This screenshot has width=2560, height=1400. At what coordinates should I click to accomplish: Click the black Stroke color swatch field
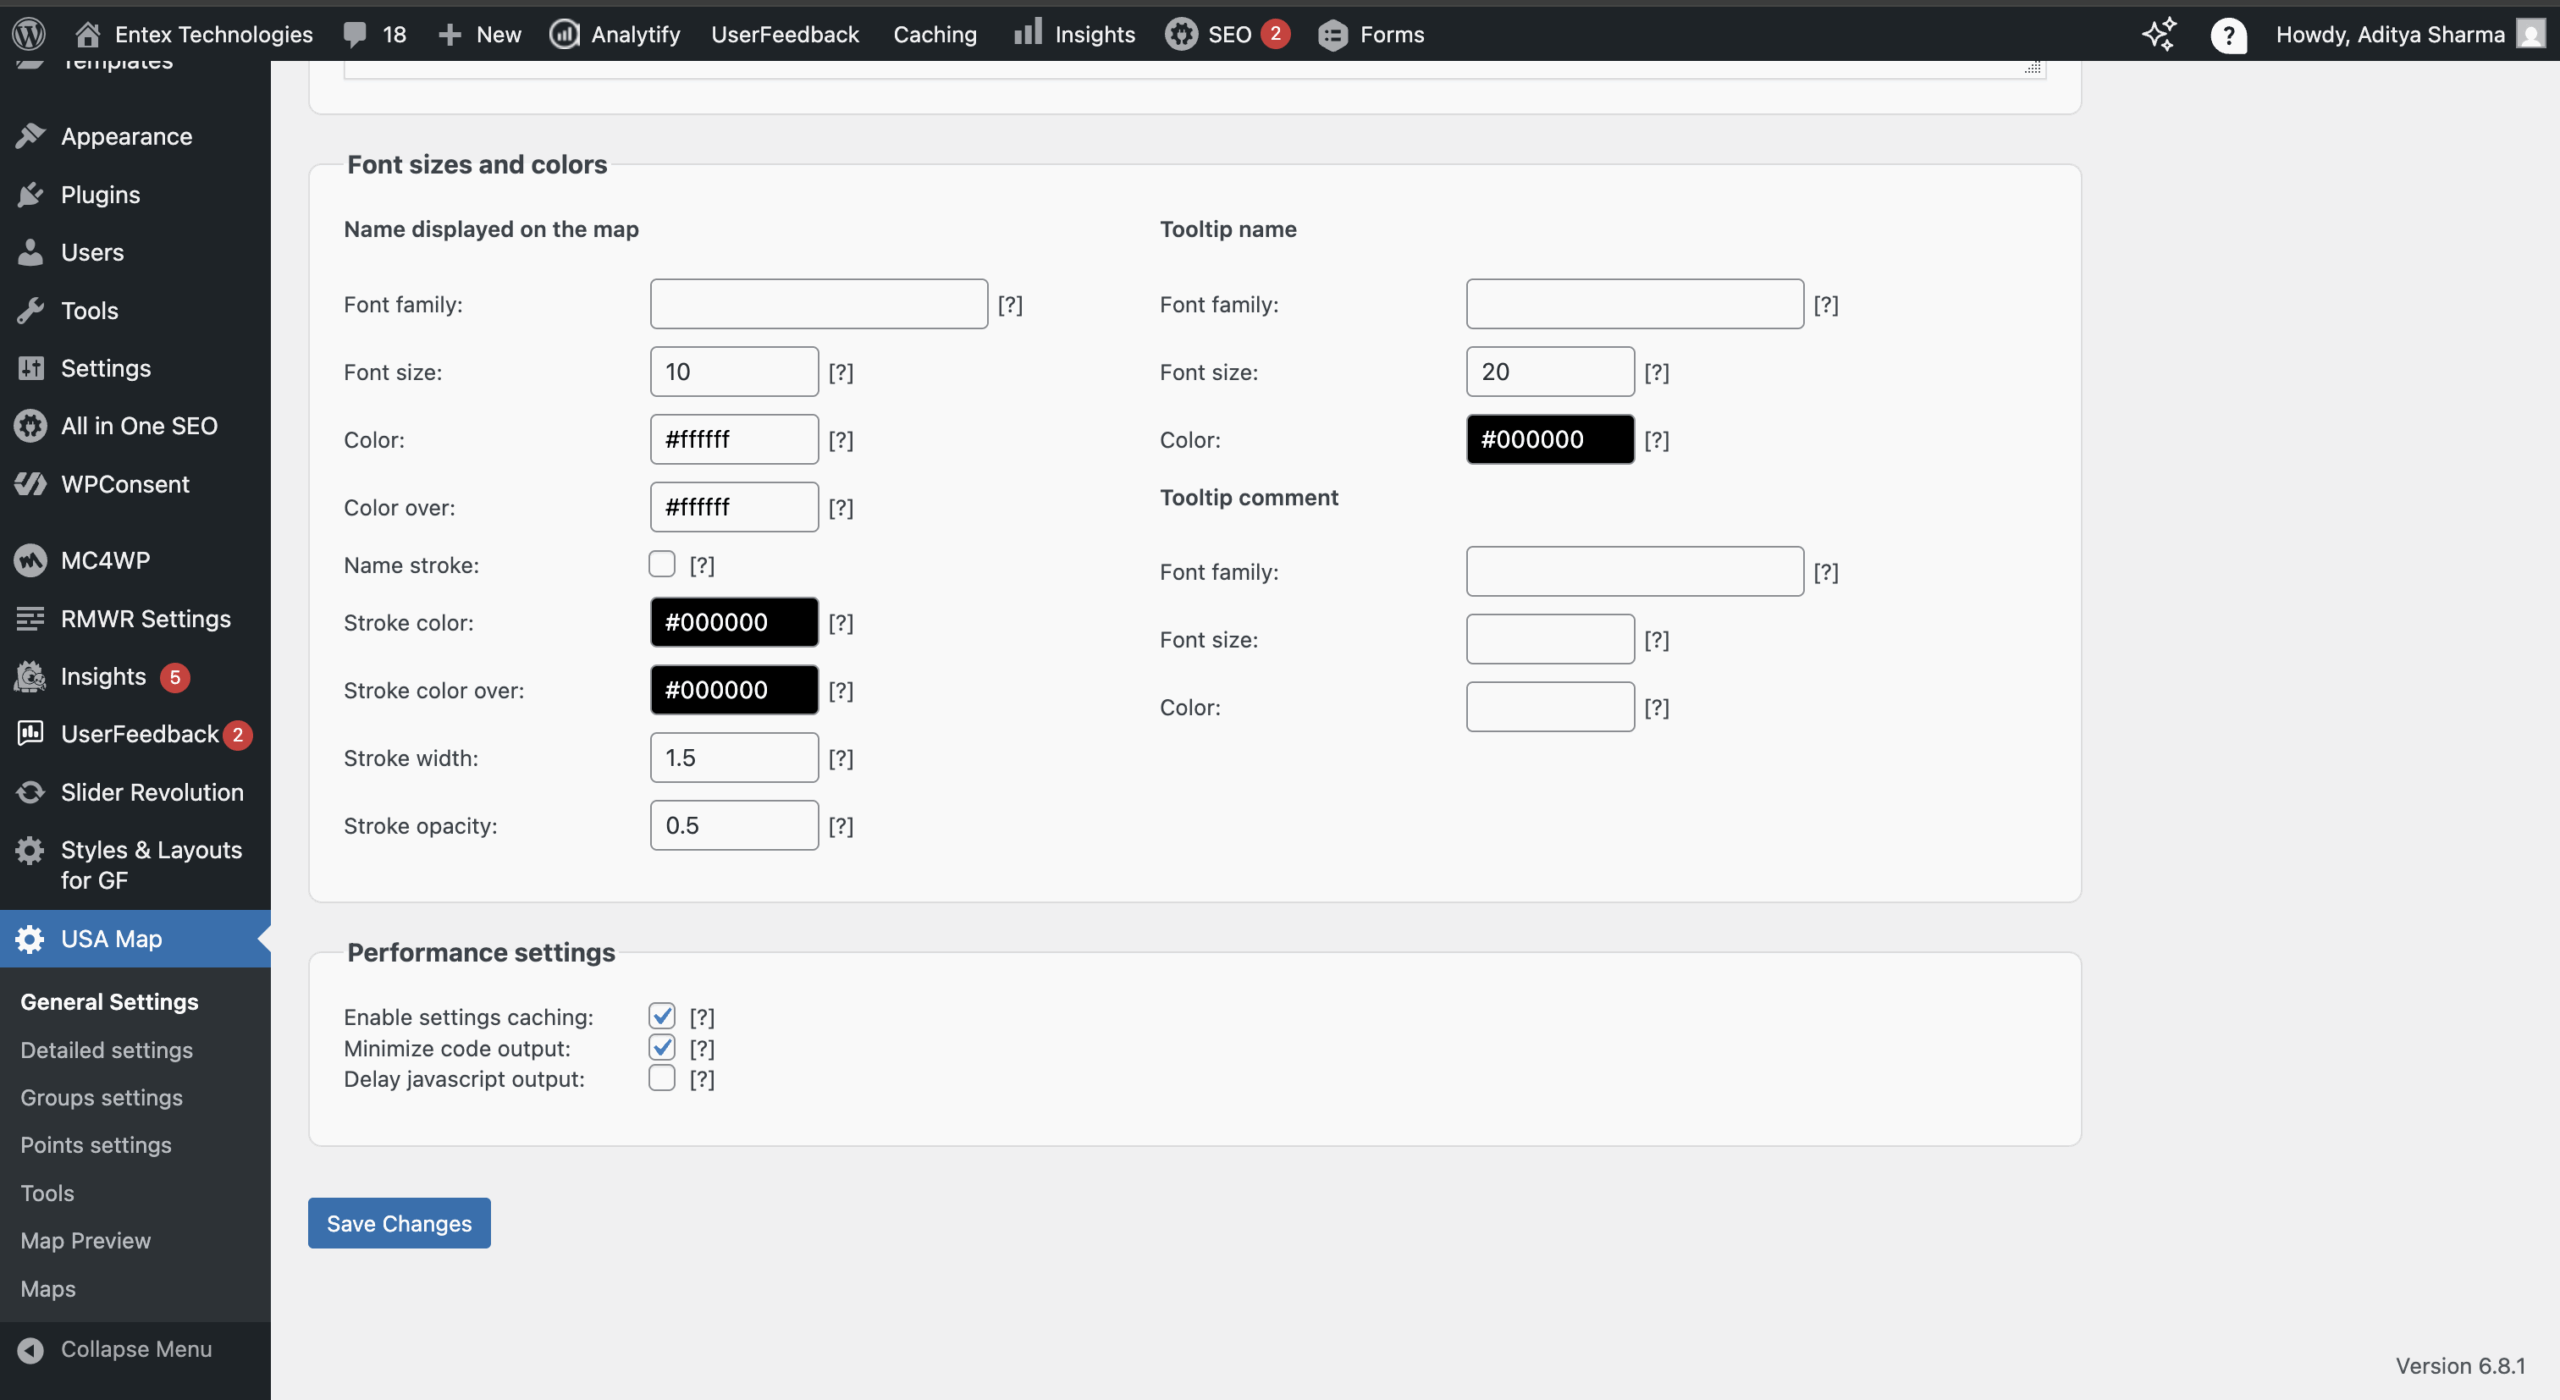tap(733, 622)
